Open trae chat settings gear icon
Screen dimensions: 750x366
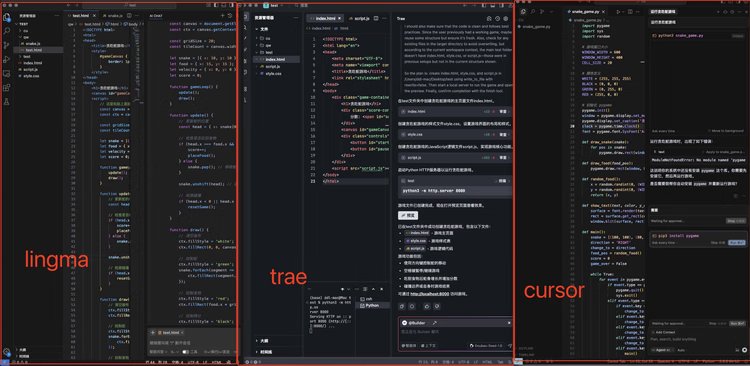pos(506,18)
